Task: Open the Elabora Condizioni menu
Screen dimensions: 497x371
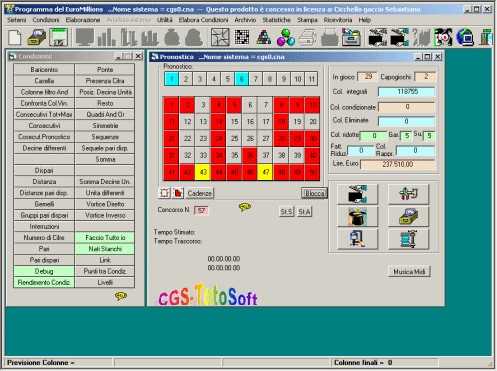Action: pos(203,20)
